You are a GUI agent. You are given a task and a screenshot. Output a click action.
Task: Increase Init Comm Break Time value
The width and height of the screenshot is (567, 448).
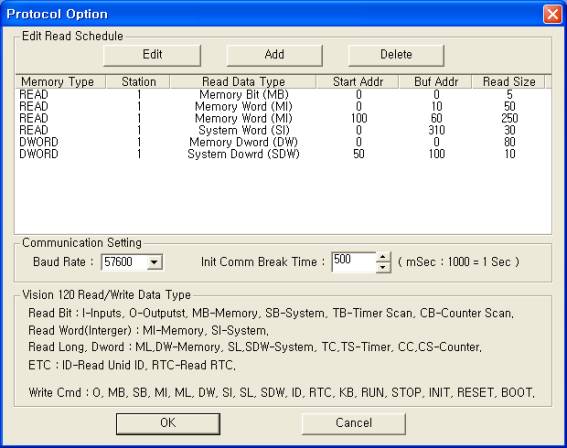383,257
